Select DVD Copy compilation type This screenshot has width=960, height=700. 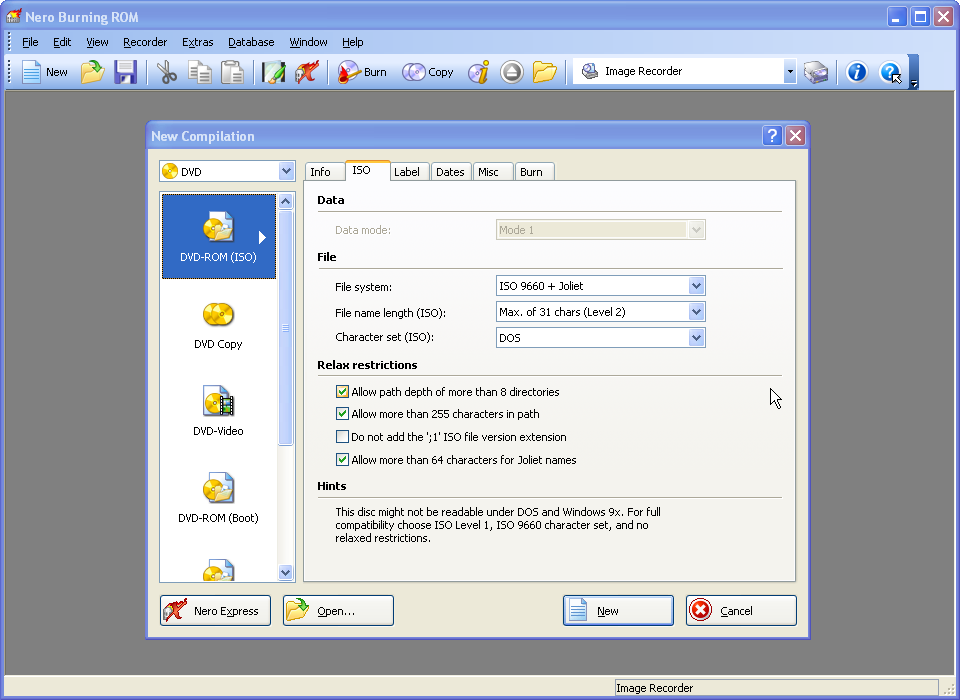218,325
